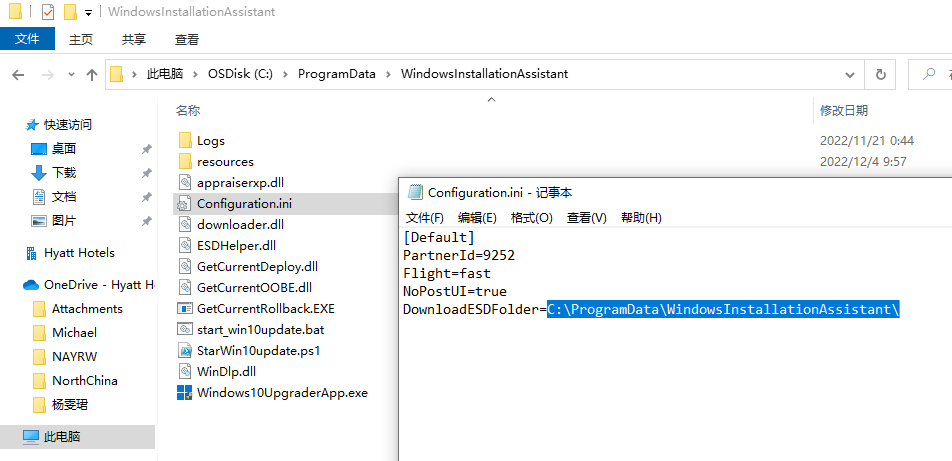Click the pin icon beside 桌面
Viewport: 952px width, 461px height.
coord(146,149)
